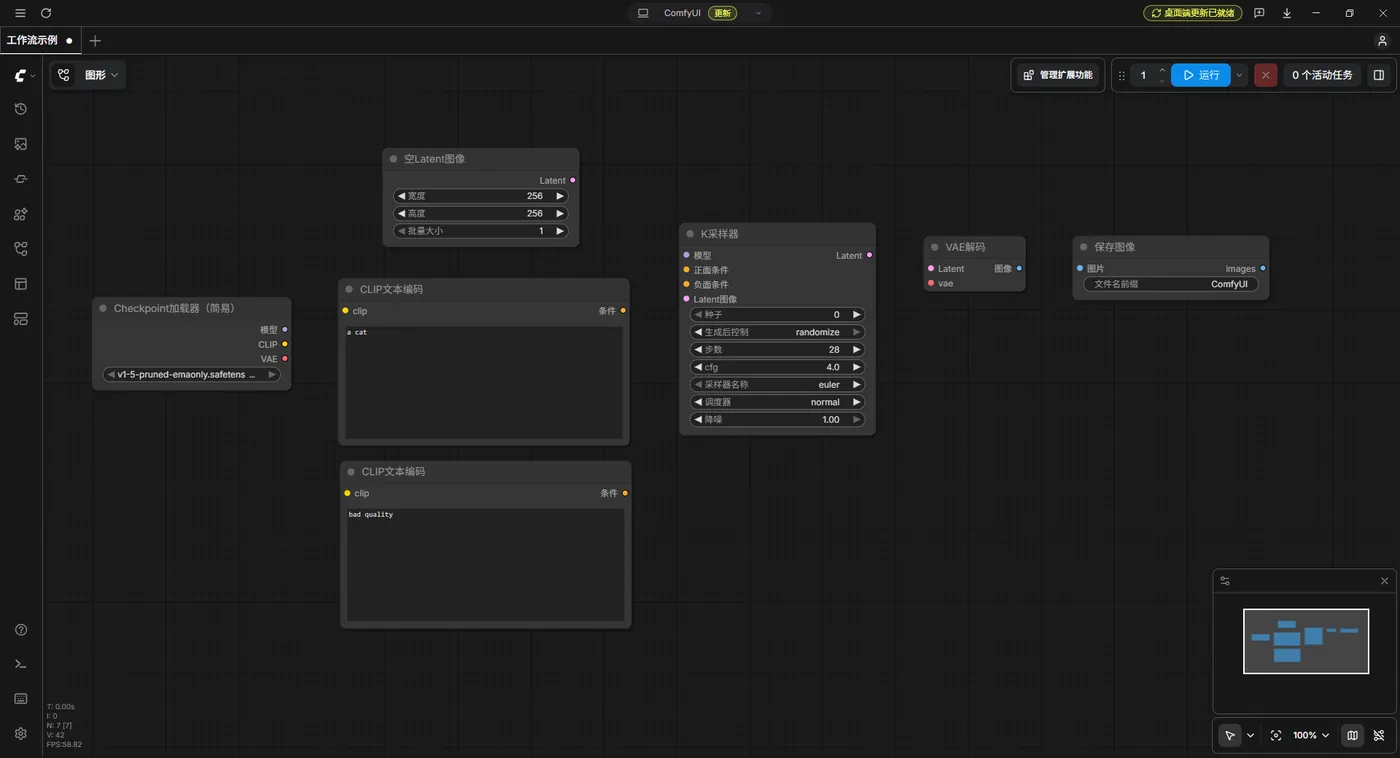
Task: Click the 'a cat' prompt text box
Action: [484, 382]
